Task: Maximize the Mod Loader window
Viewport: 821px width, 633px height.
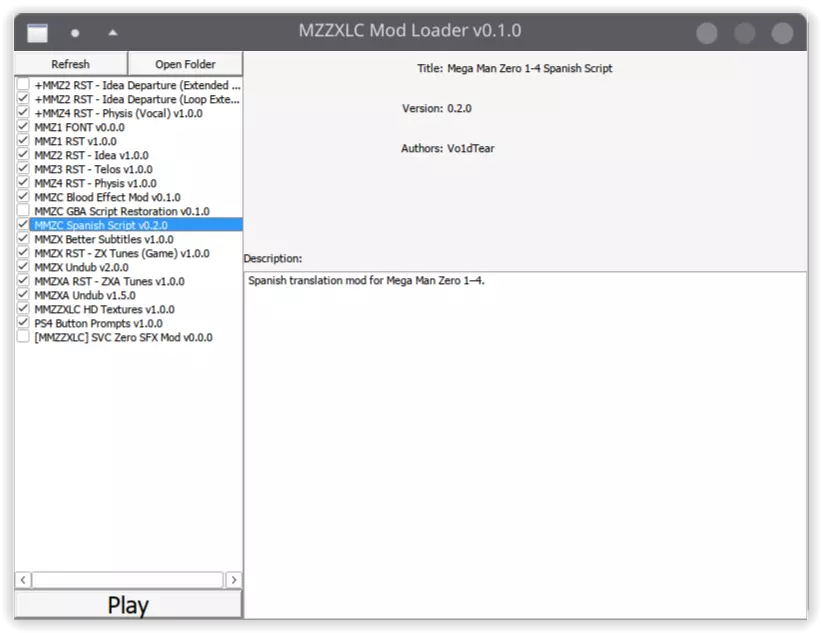Action: pos(744,33)
